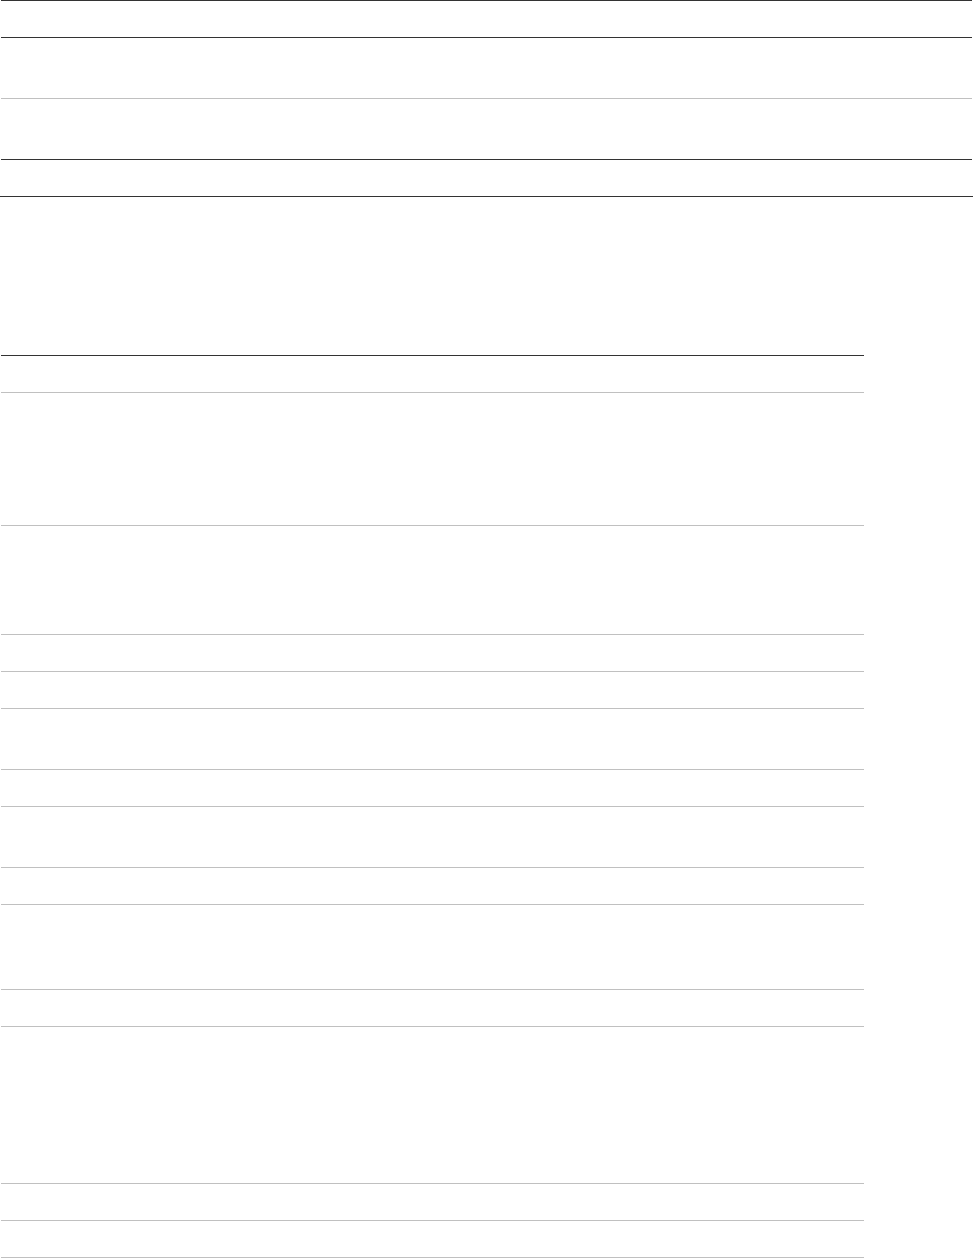Select the fifth row of the lower table
Viewport: 973px width, 1258px height.
tap(431, 690)
